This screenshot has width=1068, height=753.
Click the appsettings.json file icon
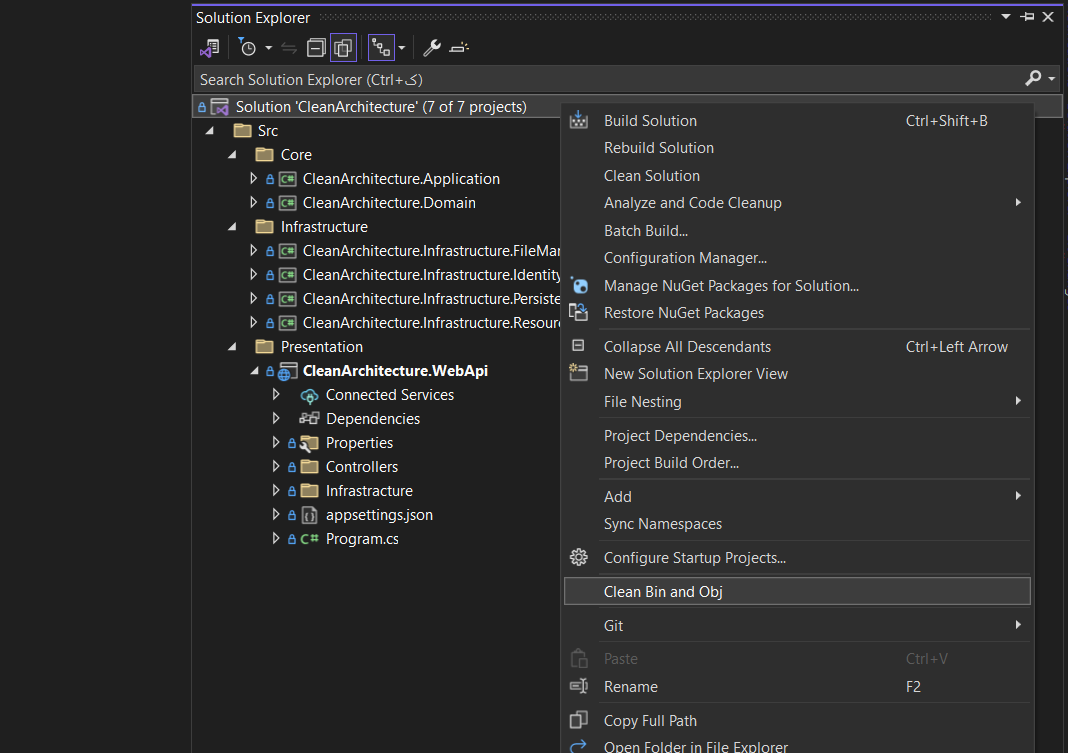[309, 515]
